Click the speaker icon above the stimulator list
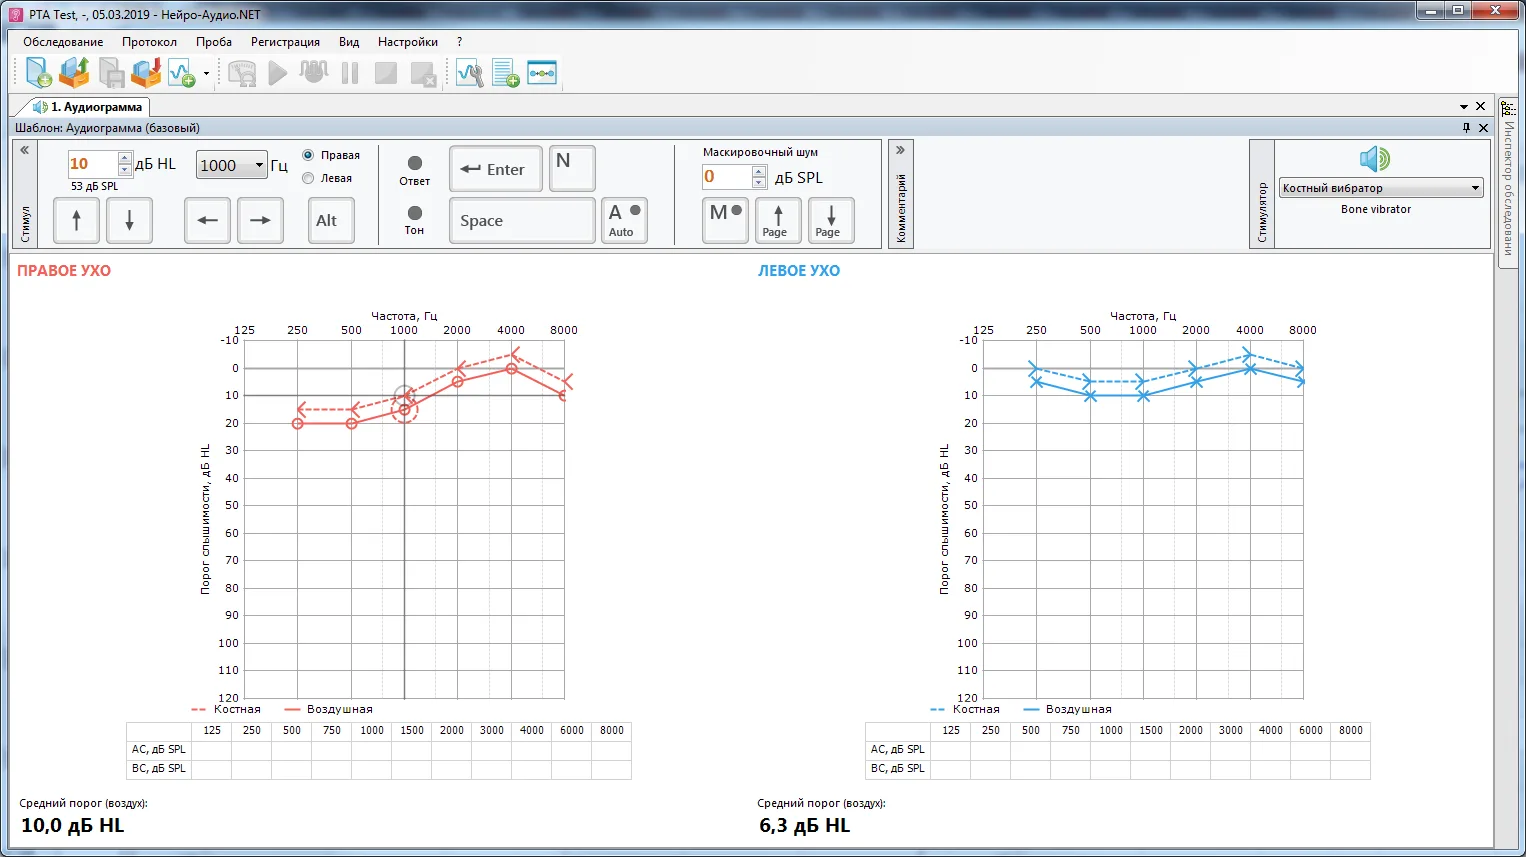1526x857 pixels. [x=1375, y=159]
